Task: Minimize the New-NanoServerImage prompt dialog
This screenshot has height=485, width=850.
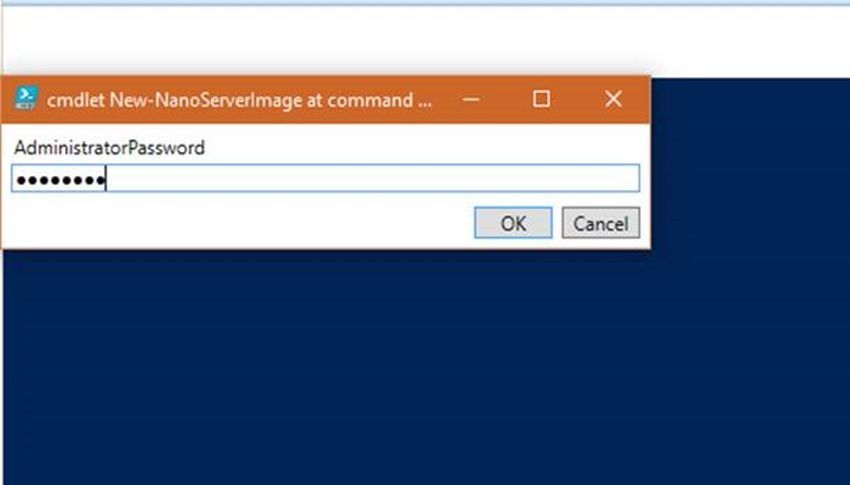Action: click(x=470, y=99)
